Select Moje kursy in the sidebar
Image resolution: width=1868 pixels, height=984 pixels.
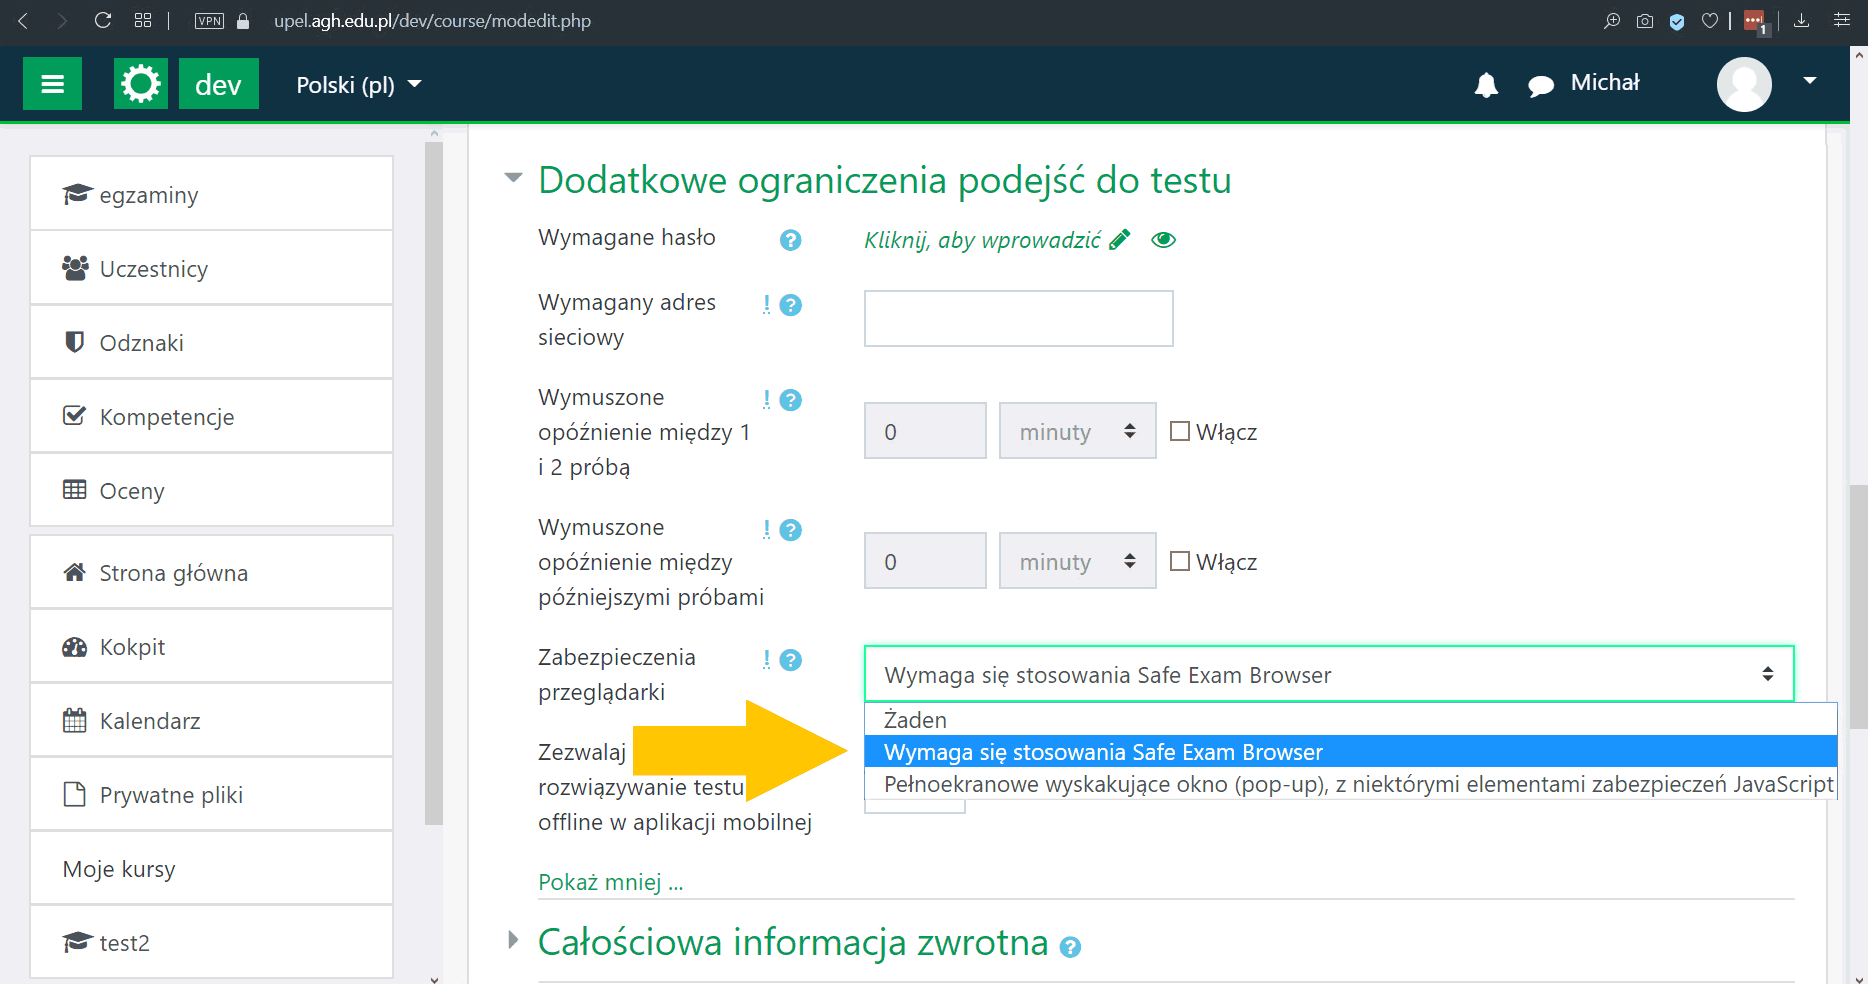[119, 868]
